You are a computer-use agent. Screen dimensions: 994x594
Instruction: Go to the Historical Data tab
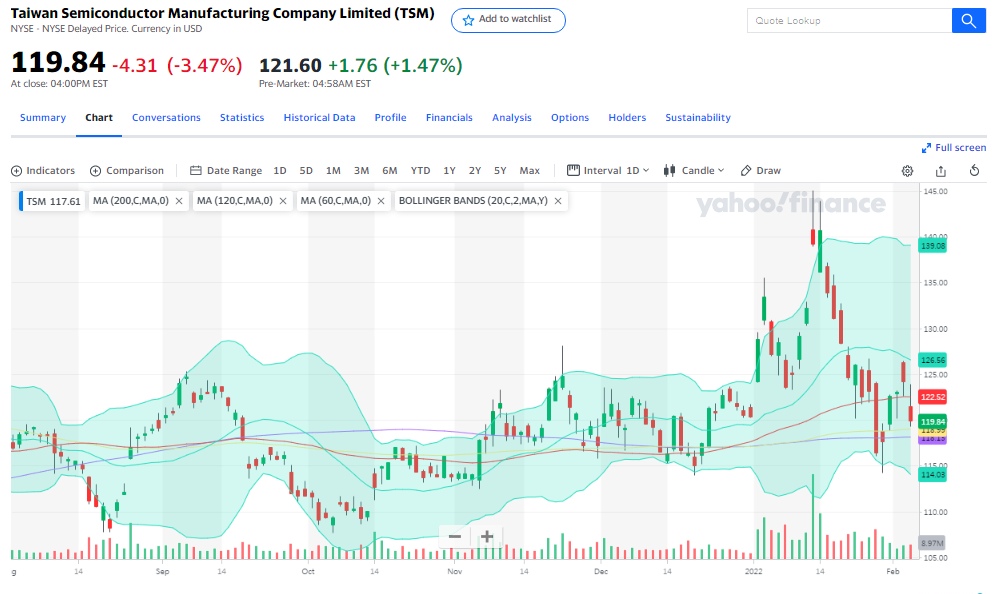(320, 118)
